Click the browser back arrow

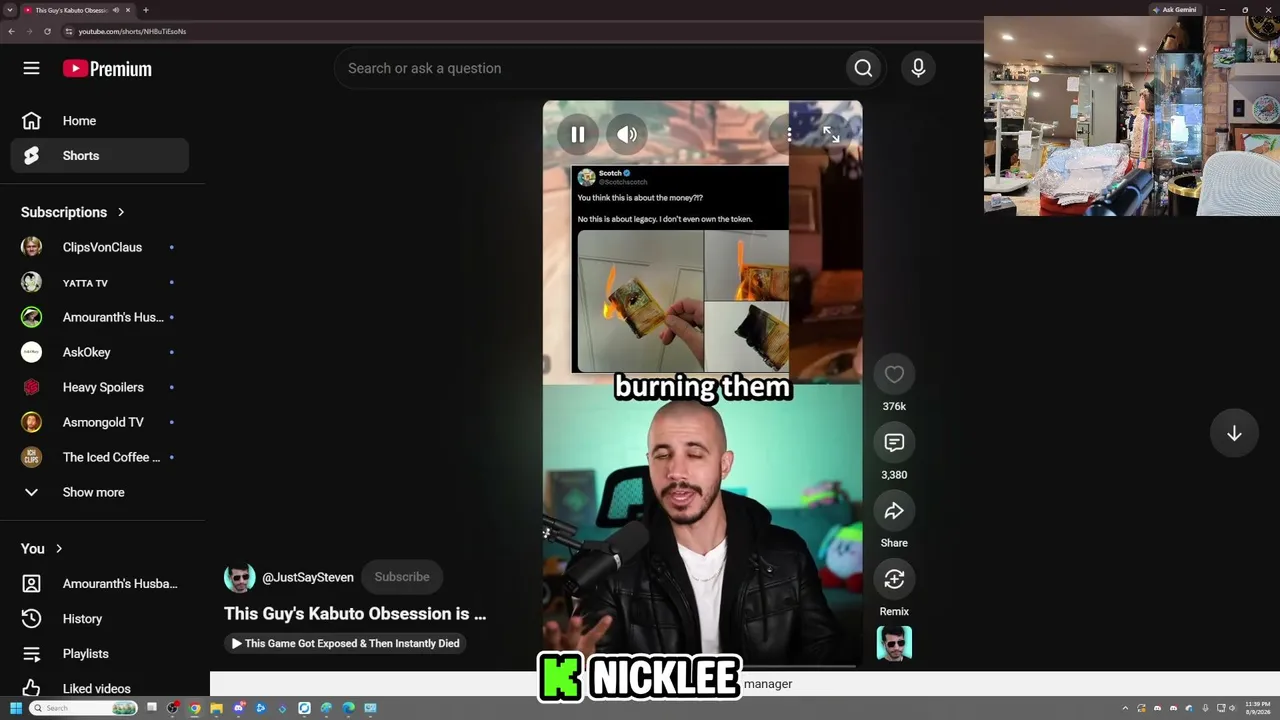pos(11,31)
